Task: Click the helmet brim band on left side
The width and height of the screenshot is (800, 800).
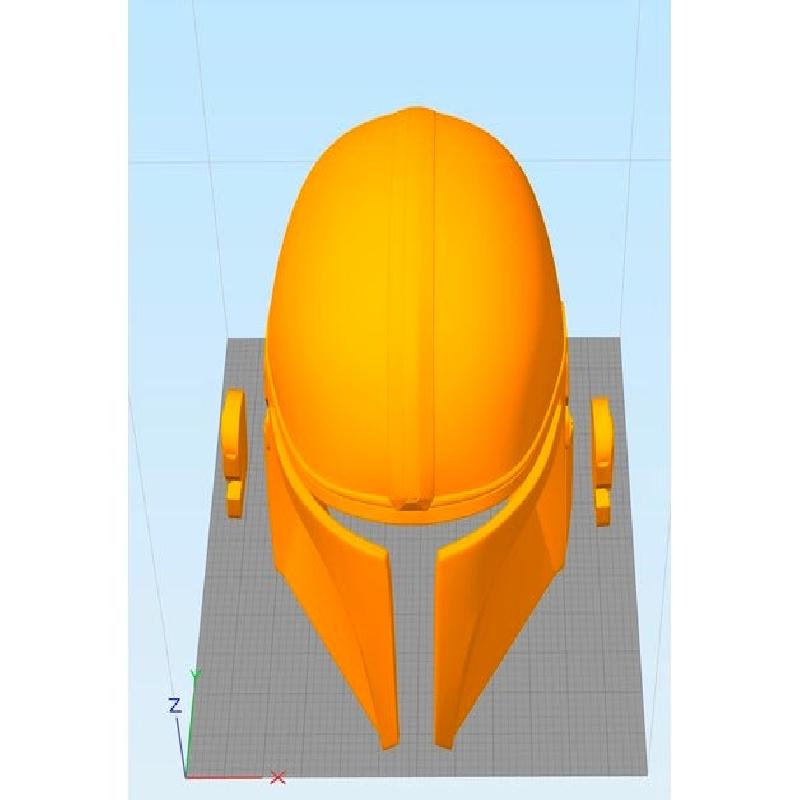Action: [300, 460]
